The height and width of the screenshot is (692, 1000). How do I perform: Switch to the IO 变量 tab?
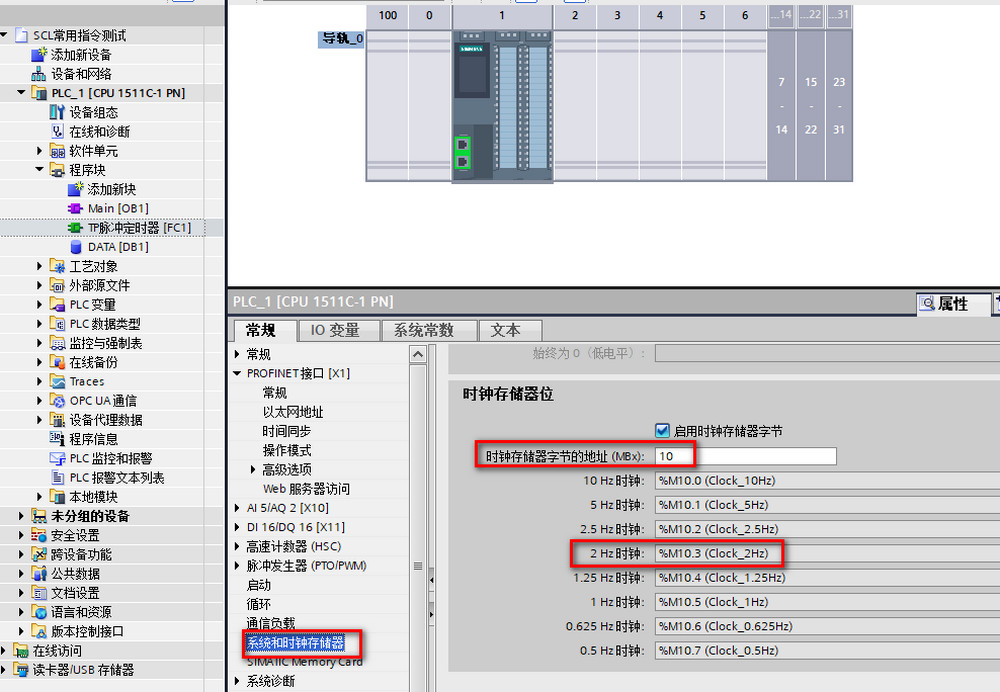337,330
